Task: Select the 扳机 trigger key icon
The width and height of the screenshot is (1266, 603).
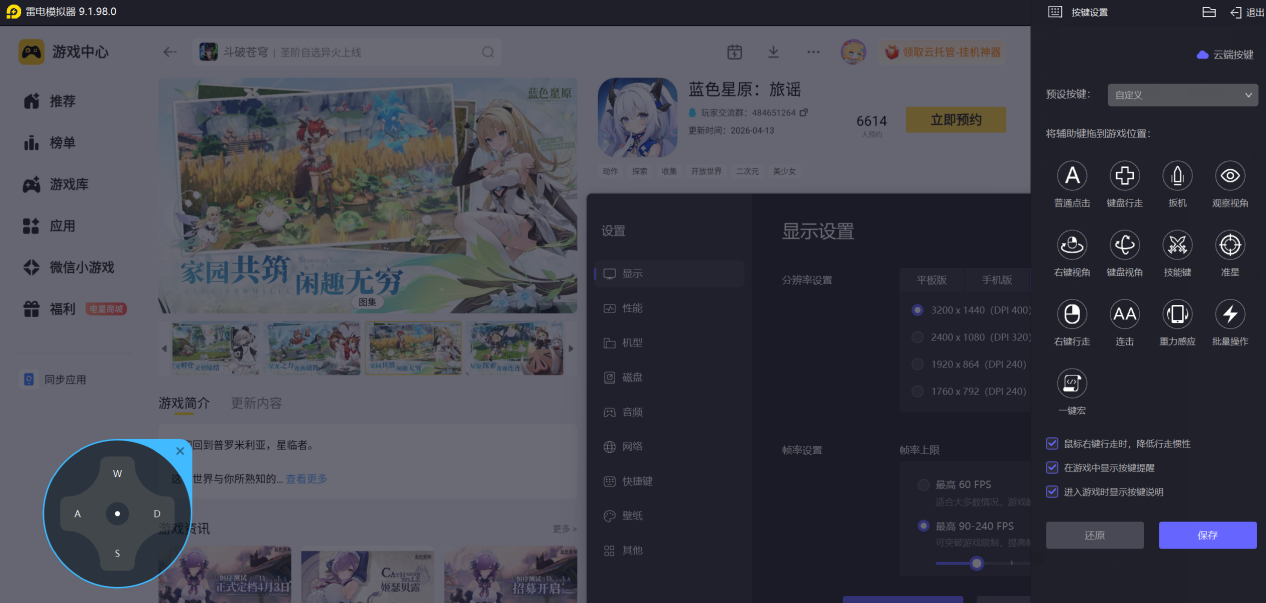Action: (x=1178, y=176)
